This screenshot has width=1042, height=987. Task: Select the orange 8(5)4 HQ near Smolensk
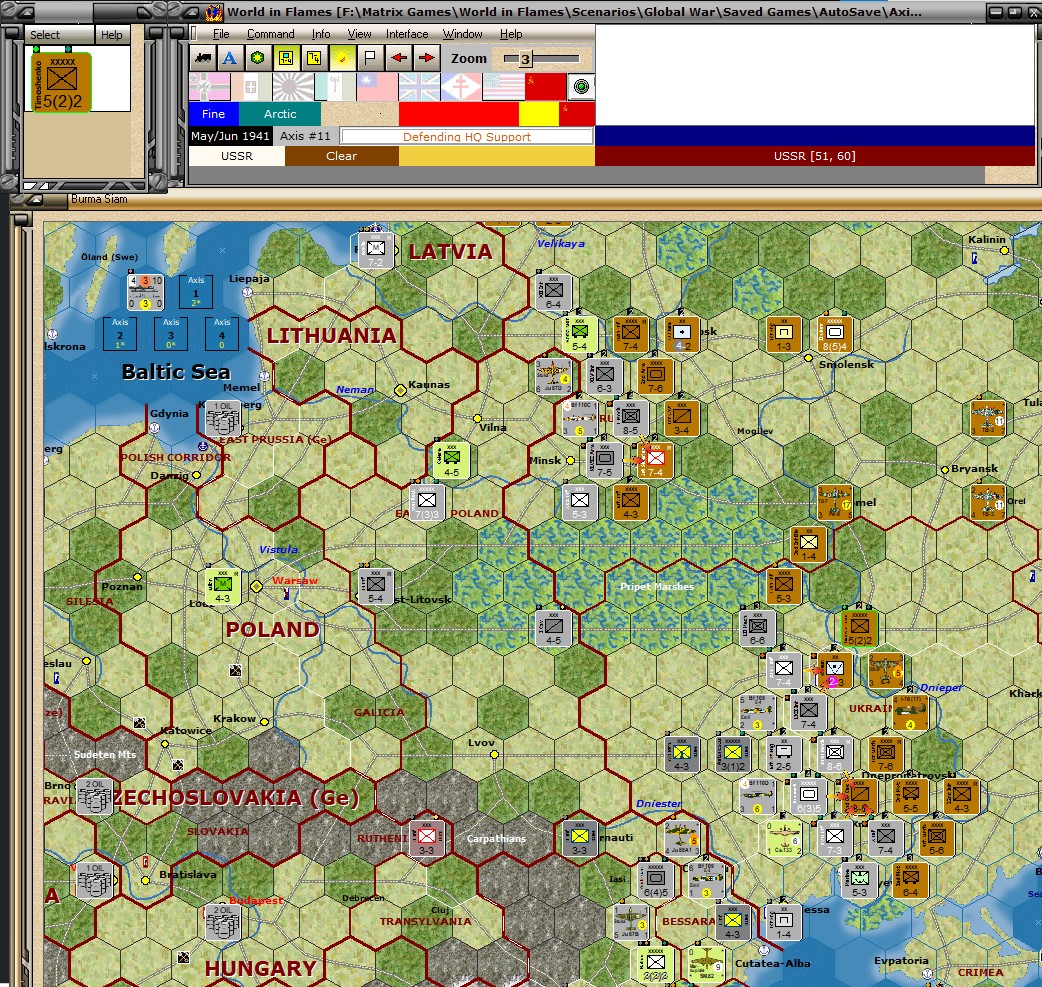tap(835, 334)
